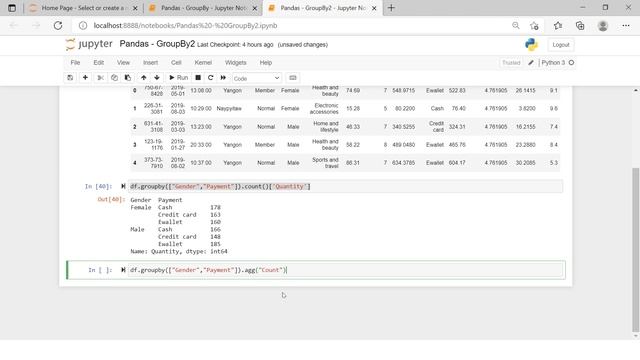Open the Cell menu
The image size is (640, 360).
pos(176,63)
